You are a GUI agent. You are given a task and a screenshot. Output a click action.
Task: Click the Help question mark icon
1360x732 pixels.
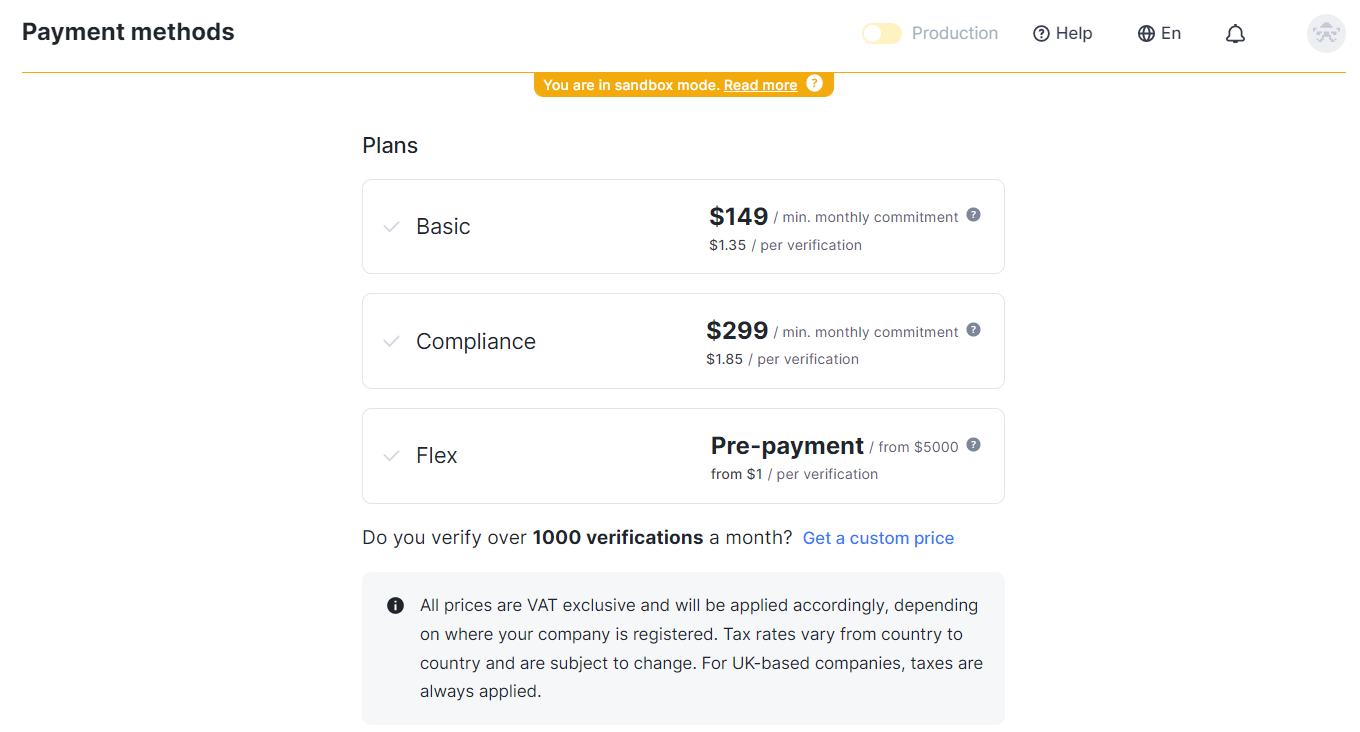tap(1041, 34)
